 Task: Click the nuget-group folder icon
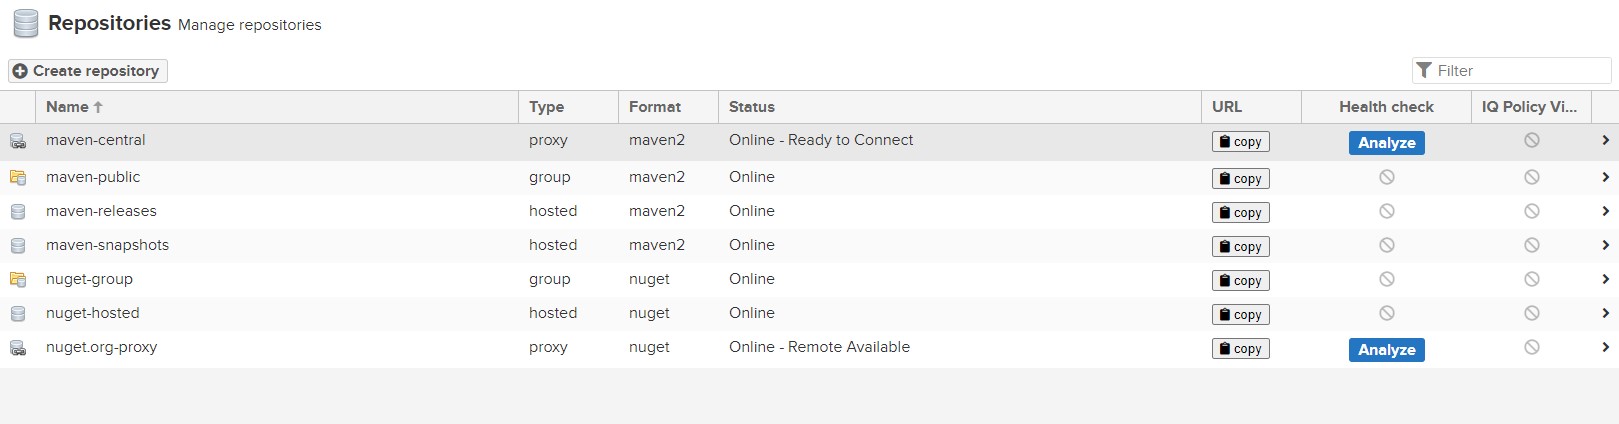coord(18,280)
